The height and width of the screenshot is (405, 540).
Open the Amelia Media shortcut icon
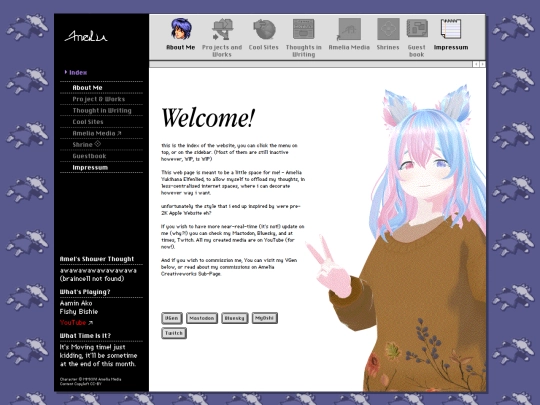pyautogui.click(x=349, y=29)
